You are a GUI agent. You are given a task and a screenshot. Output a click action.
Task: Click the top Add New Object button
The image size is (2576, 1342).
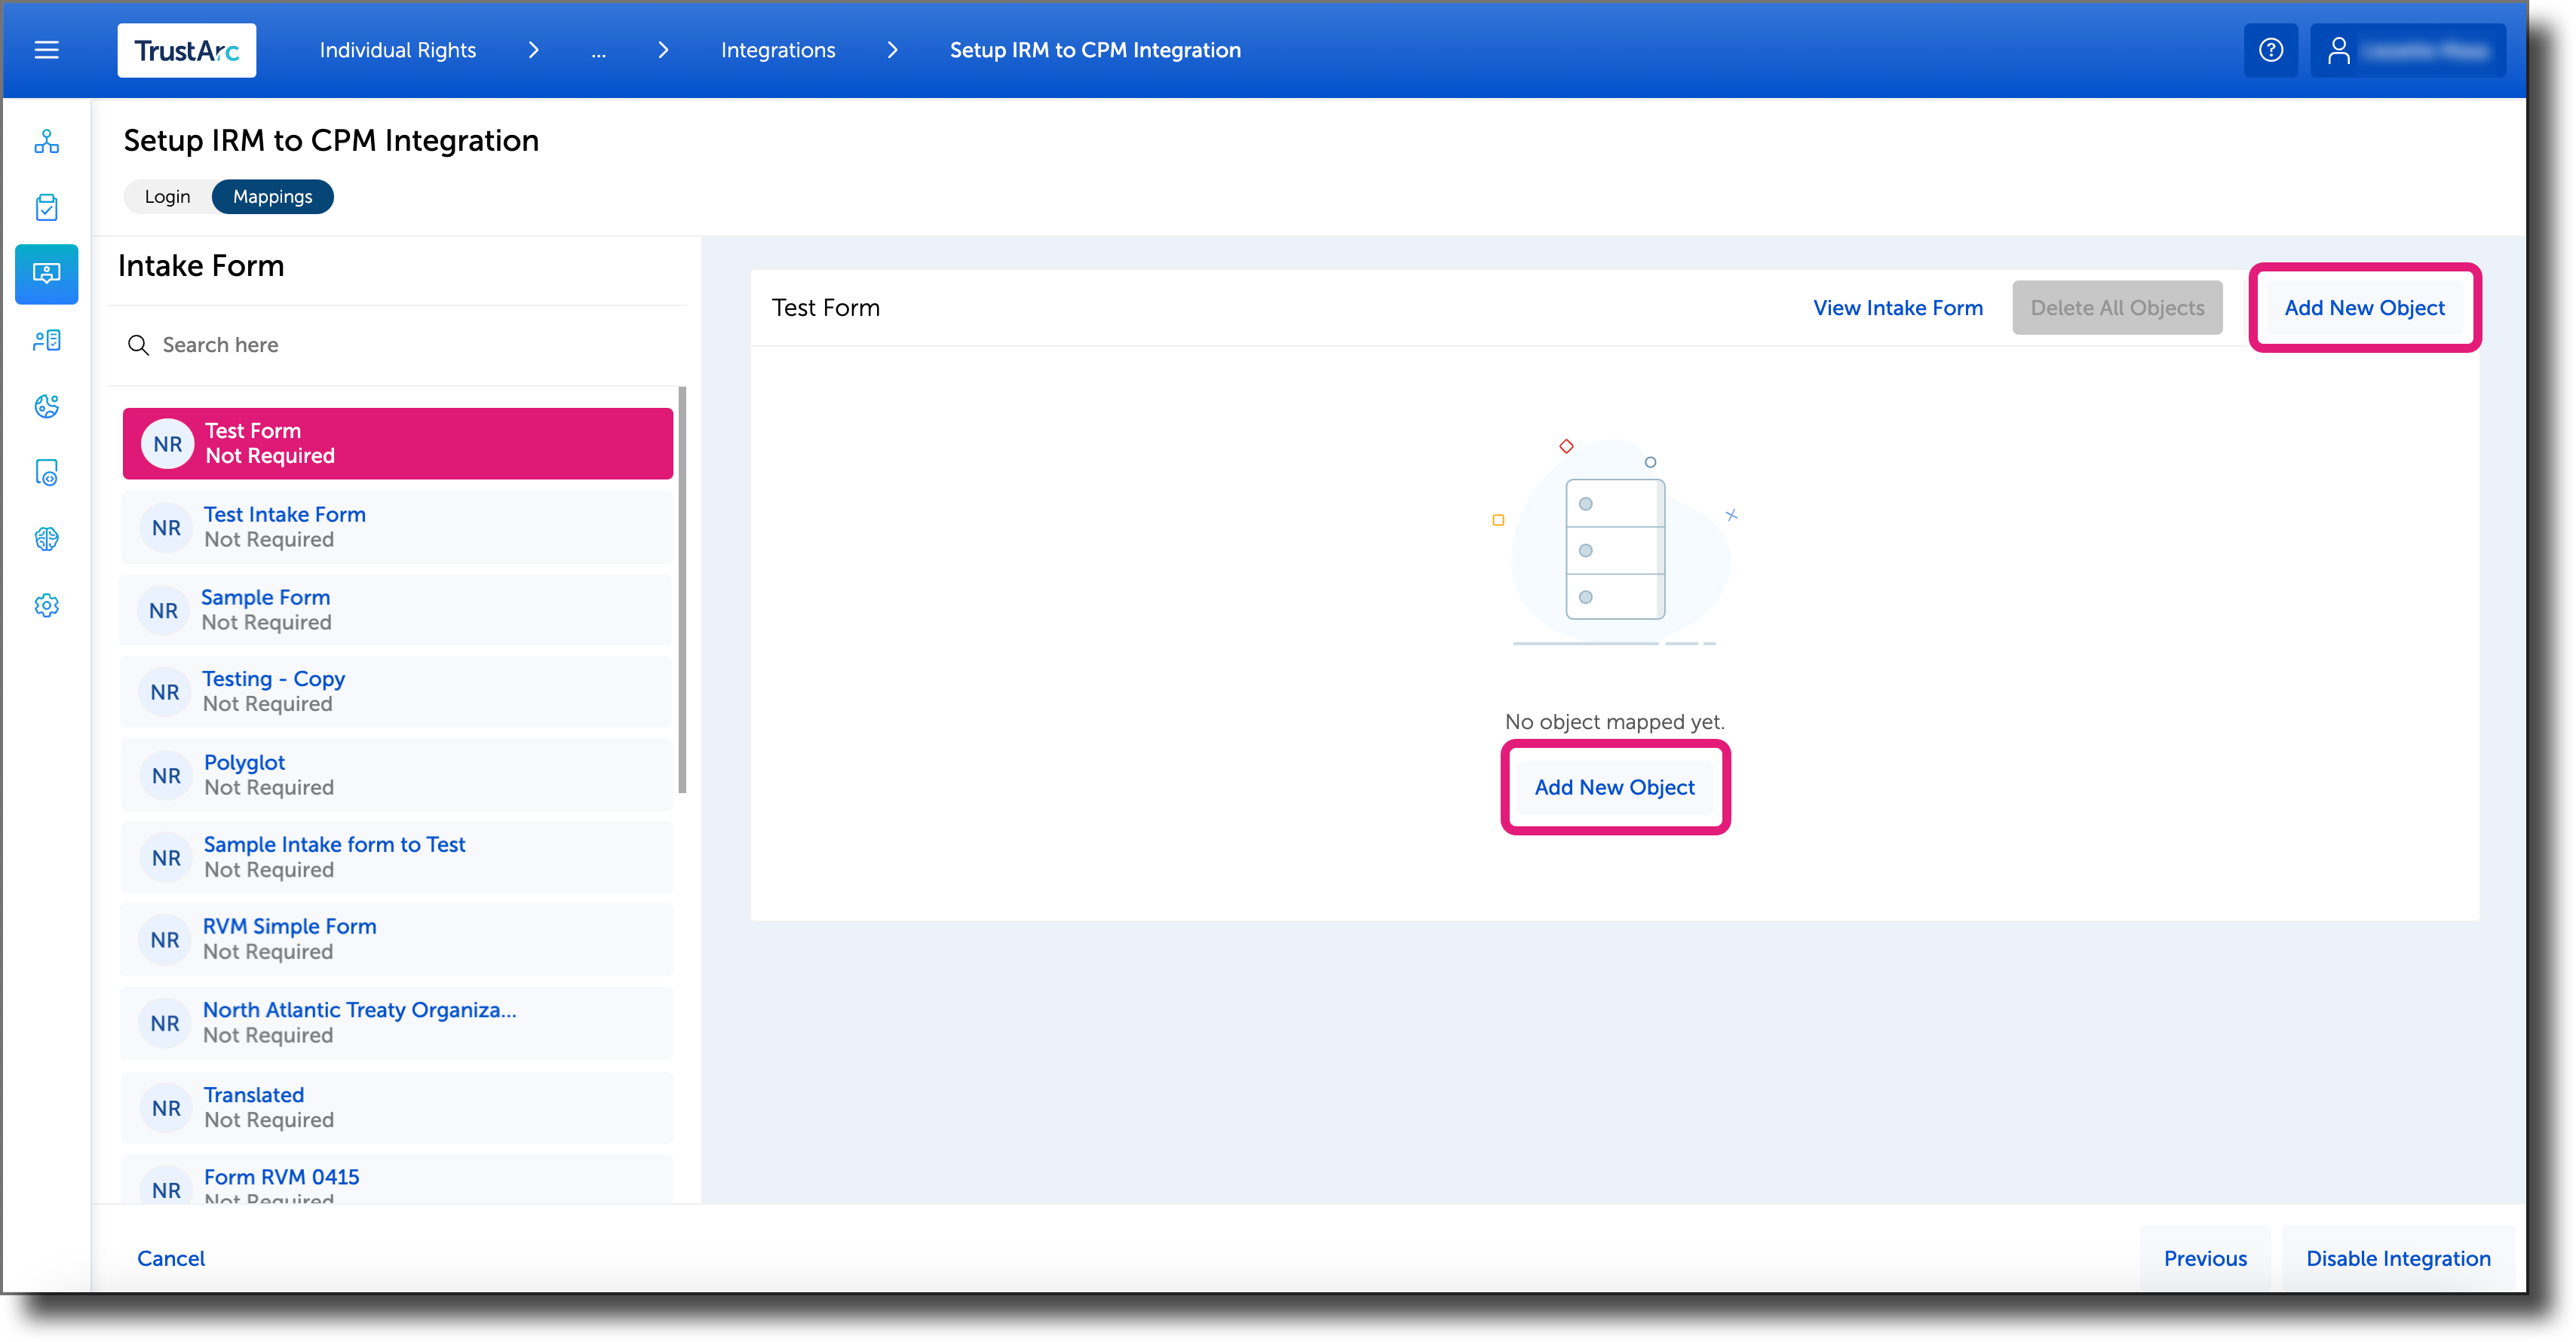(2364, 307)
